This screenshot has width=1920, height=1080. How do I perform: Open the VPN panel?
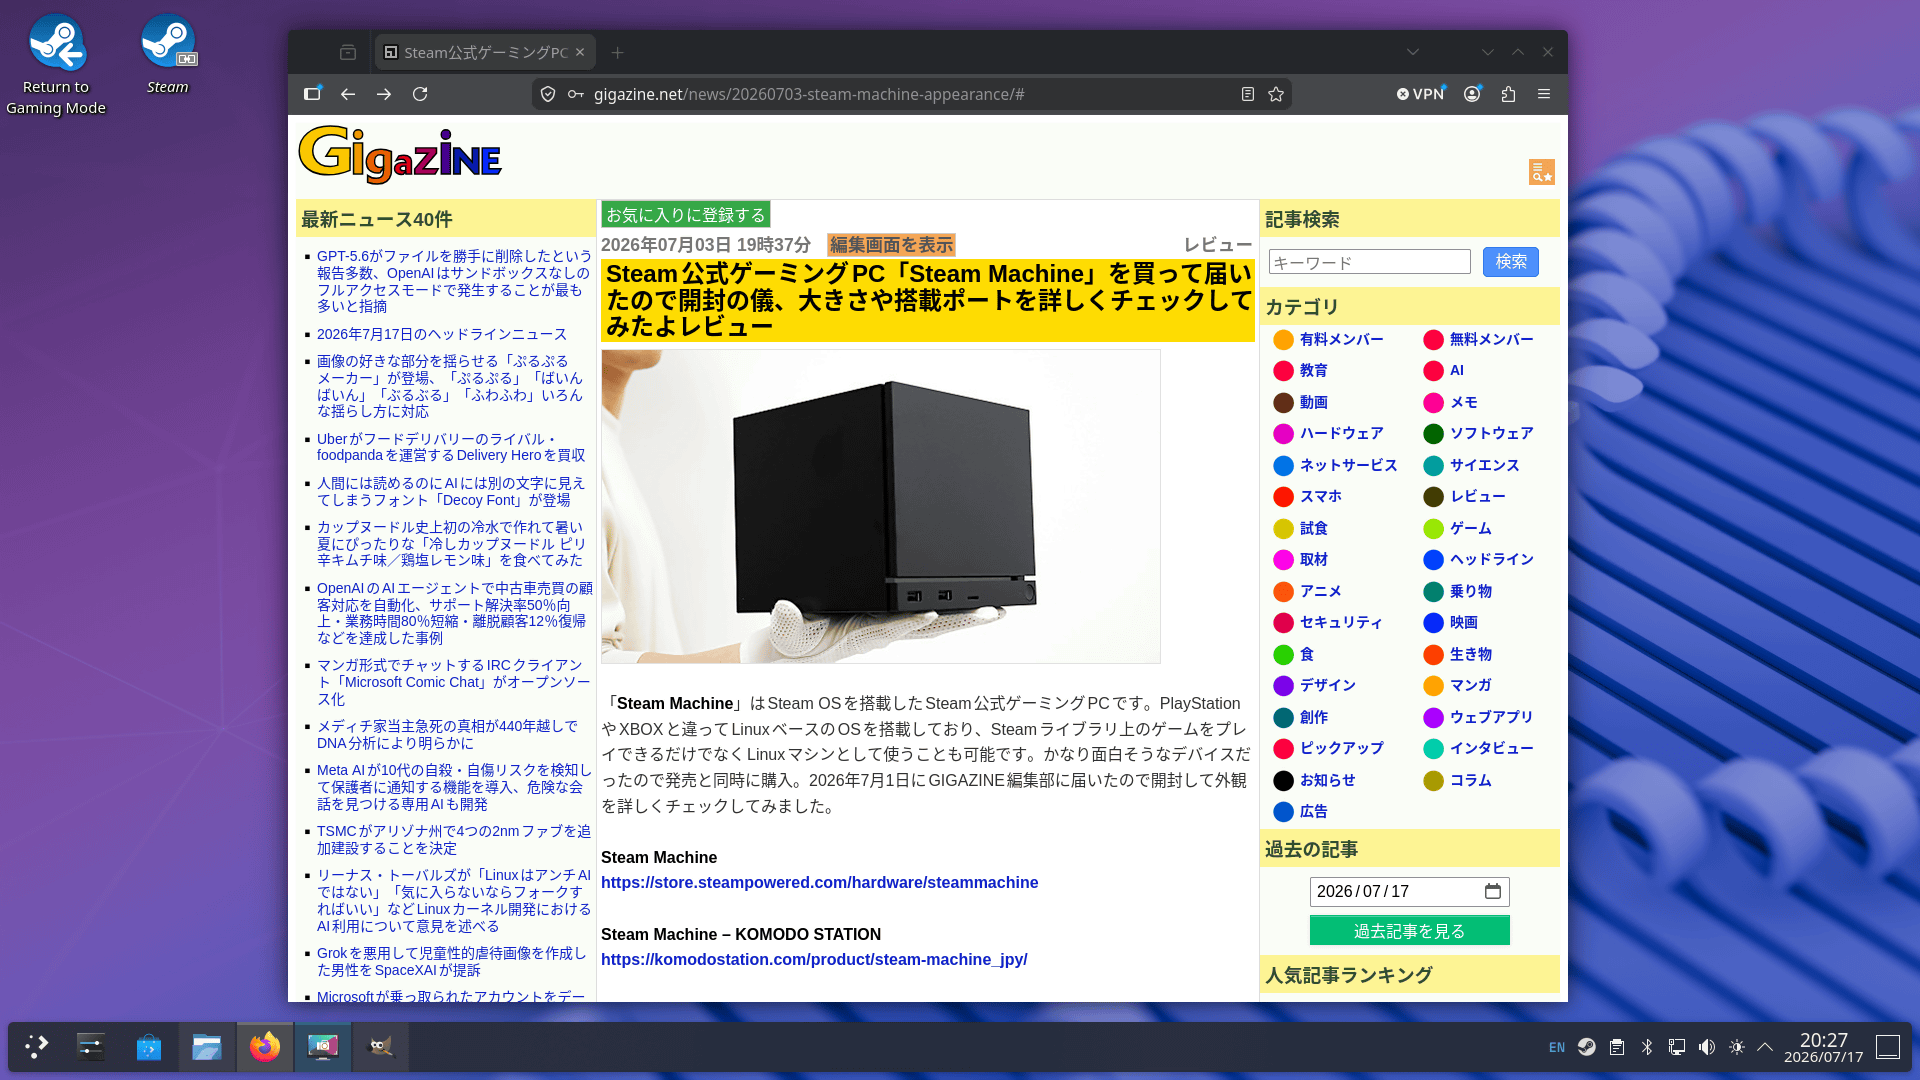coord(1420,94)
